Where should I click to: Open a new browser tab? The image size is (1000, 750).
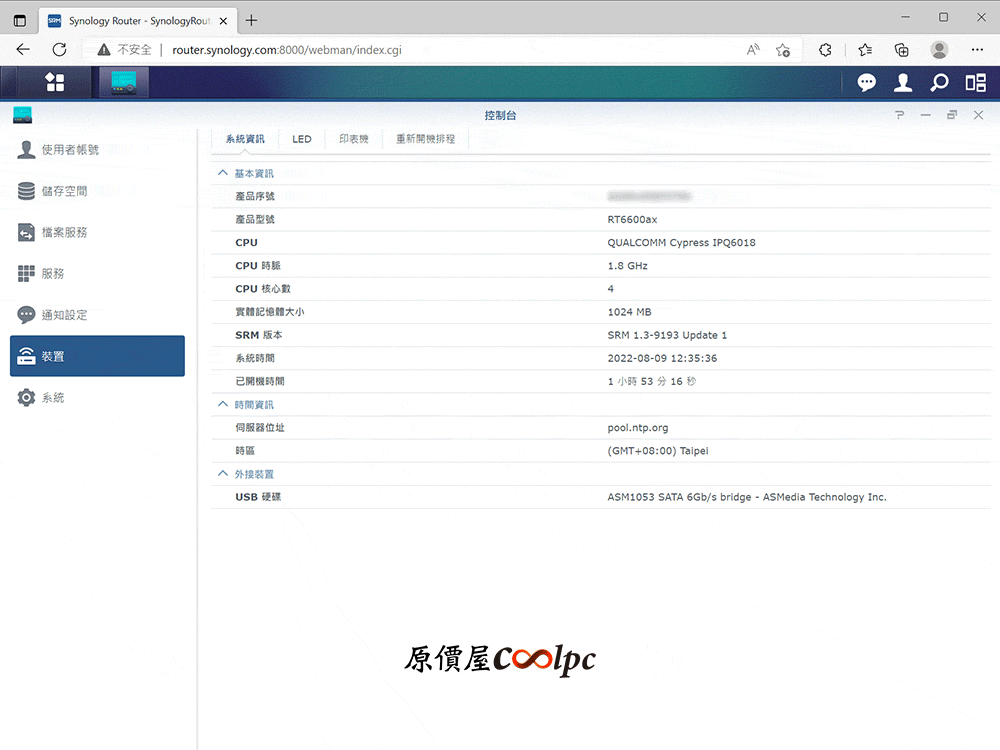pos(251,20)
